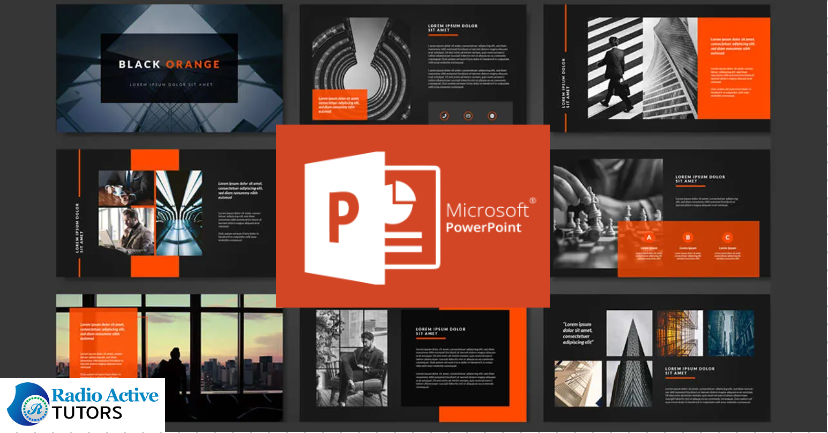Click the orange caption box under circular building
Image resolution: width=828 pixels, height=433 pixels.
[340, 105]
